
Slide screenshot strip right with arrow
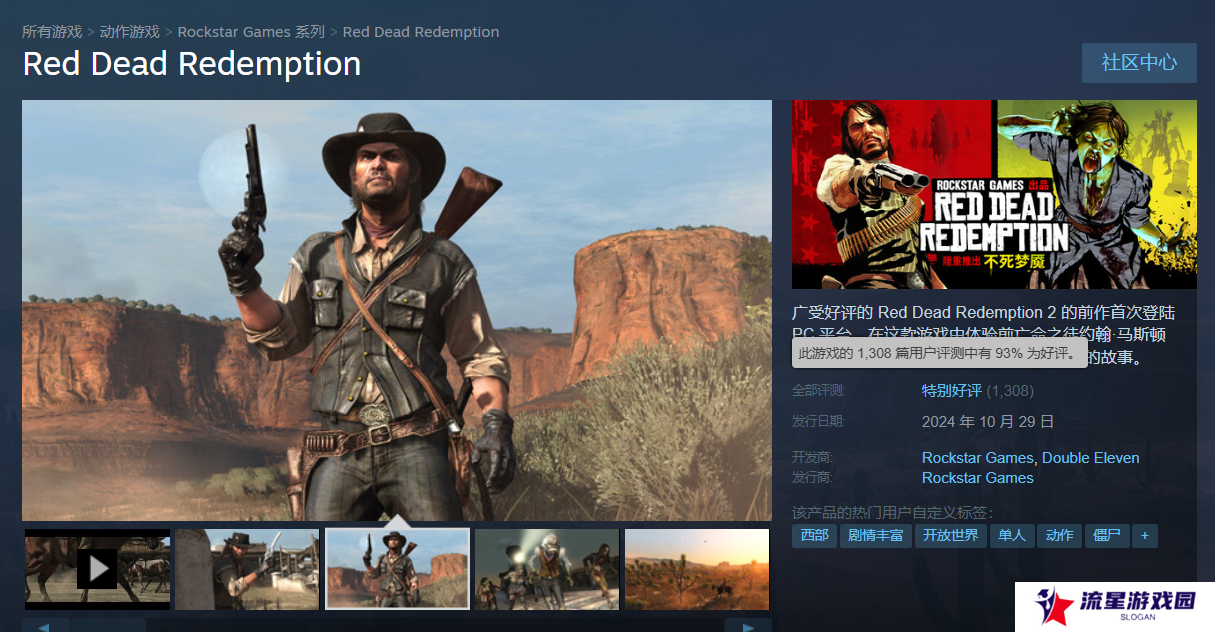pos(748,625)
